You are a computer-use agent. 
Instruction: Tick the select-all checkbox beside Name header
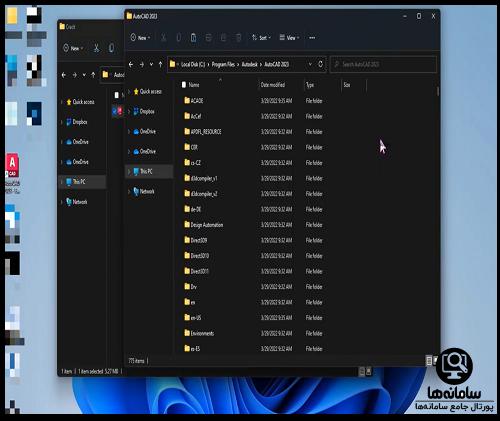184,85
